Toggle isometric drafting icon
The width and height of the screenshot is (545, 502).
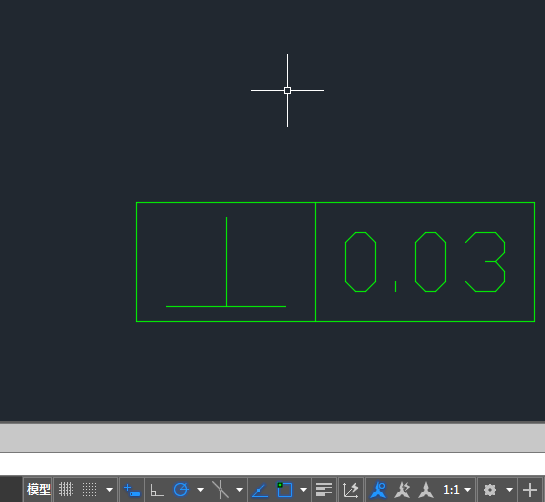[220, 490]
